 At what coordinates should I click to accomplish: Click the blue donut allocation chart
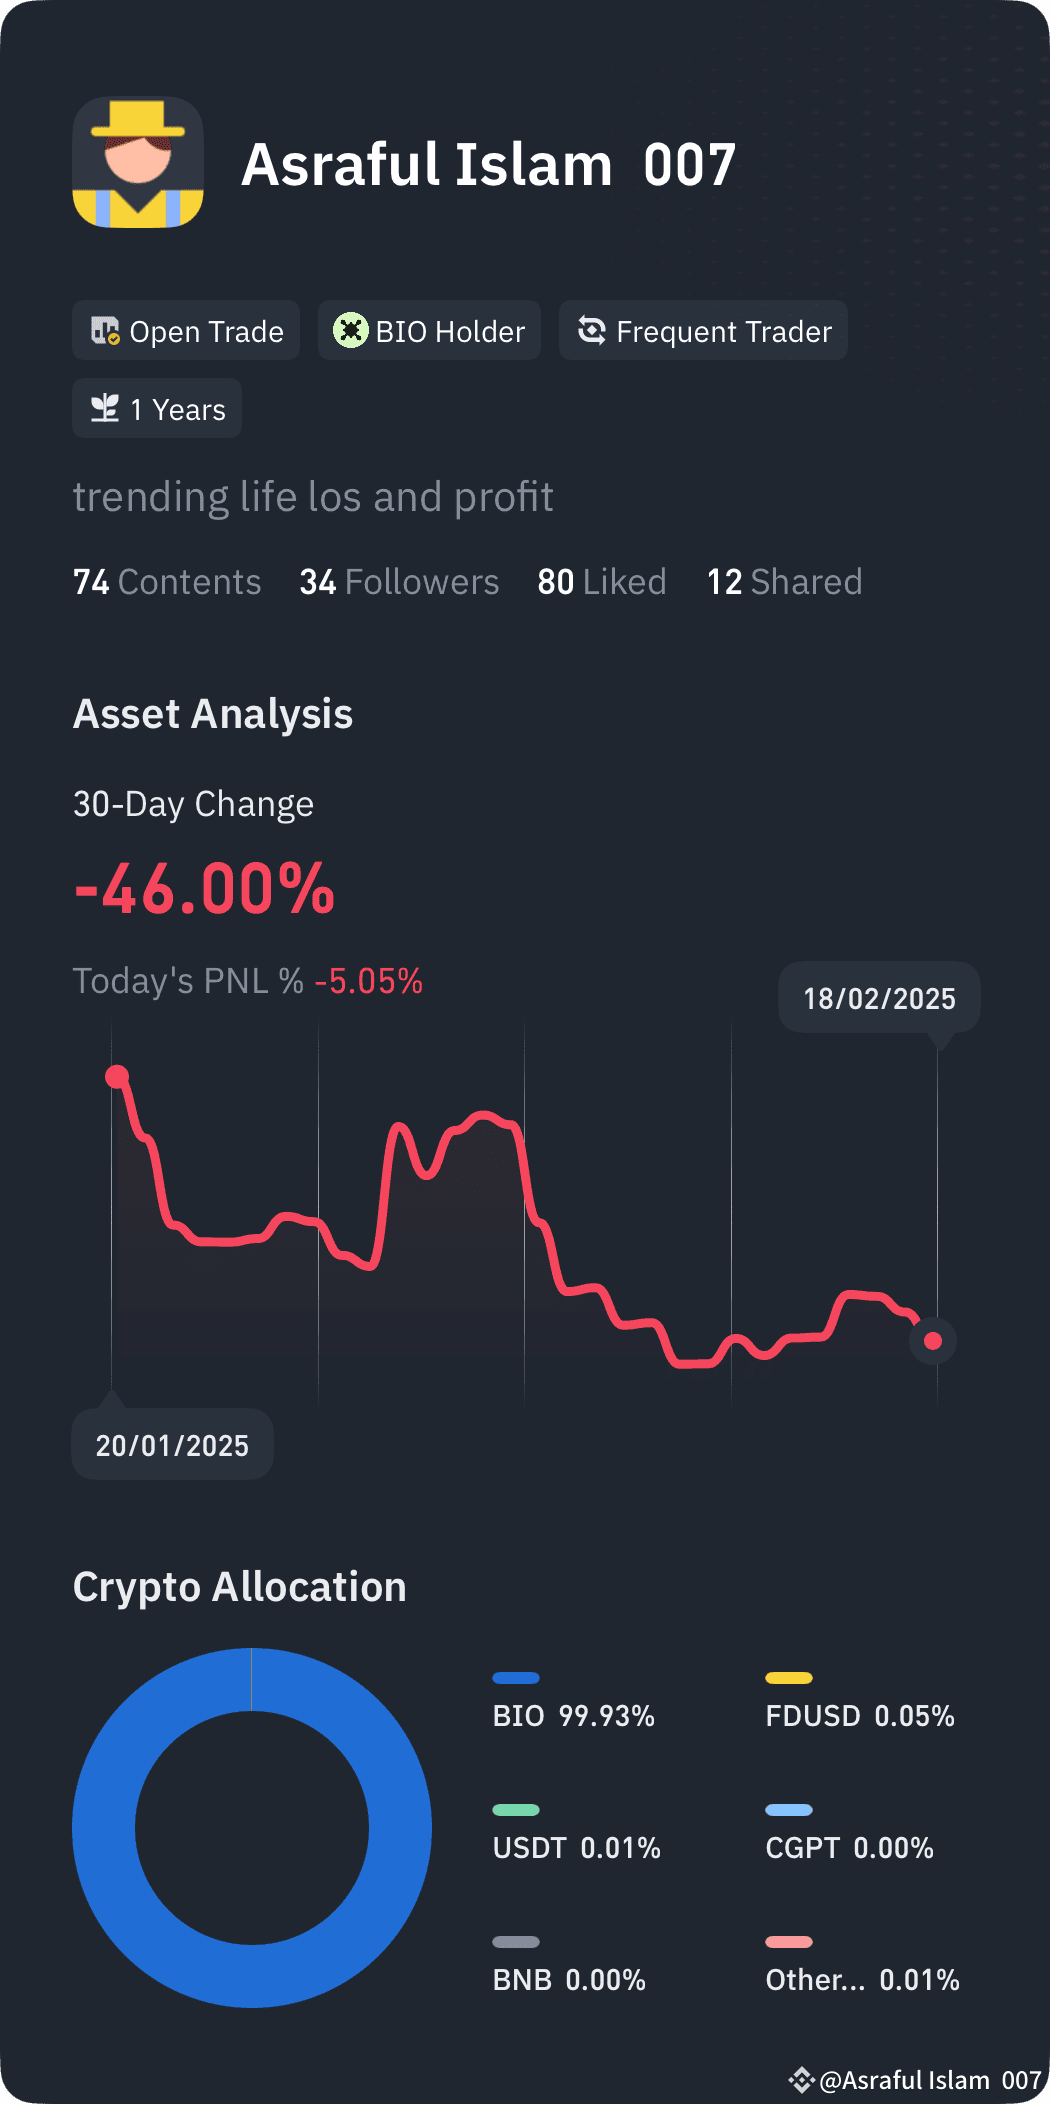click(x=252, y=1828)
